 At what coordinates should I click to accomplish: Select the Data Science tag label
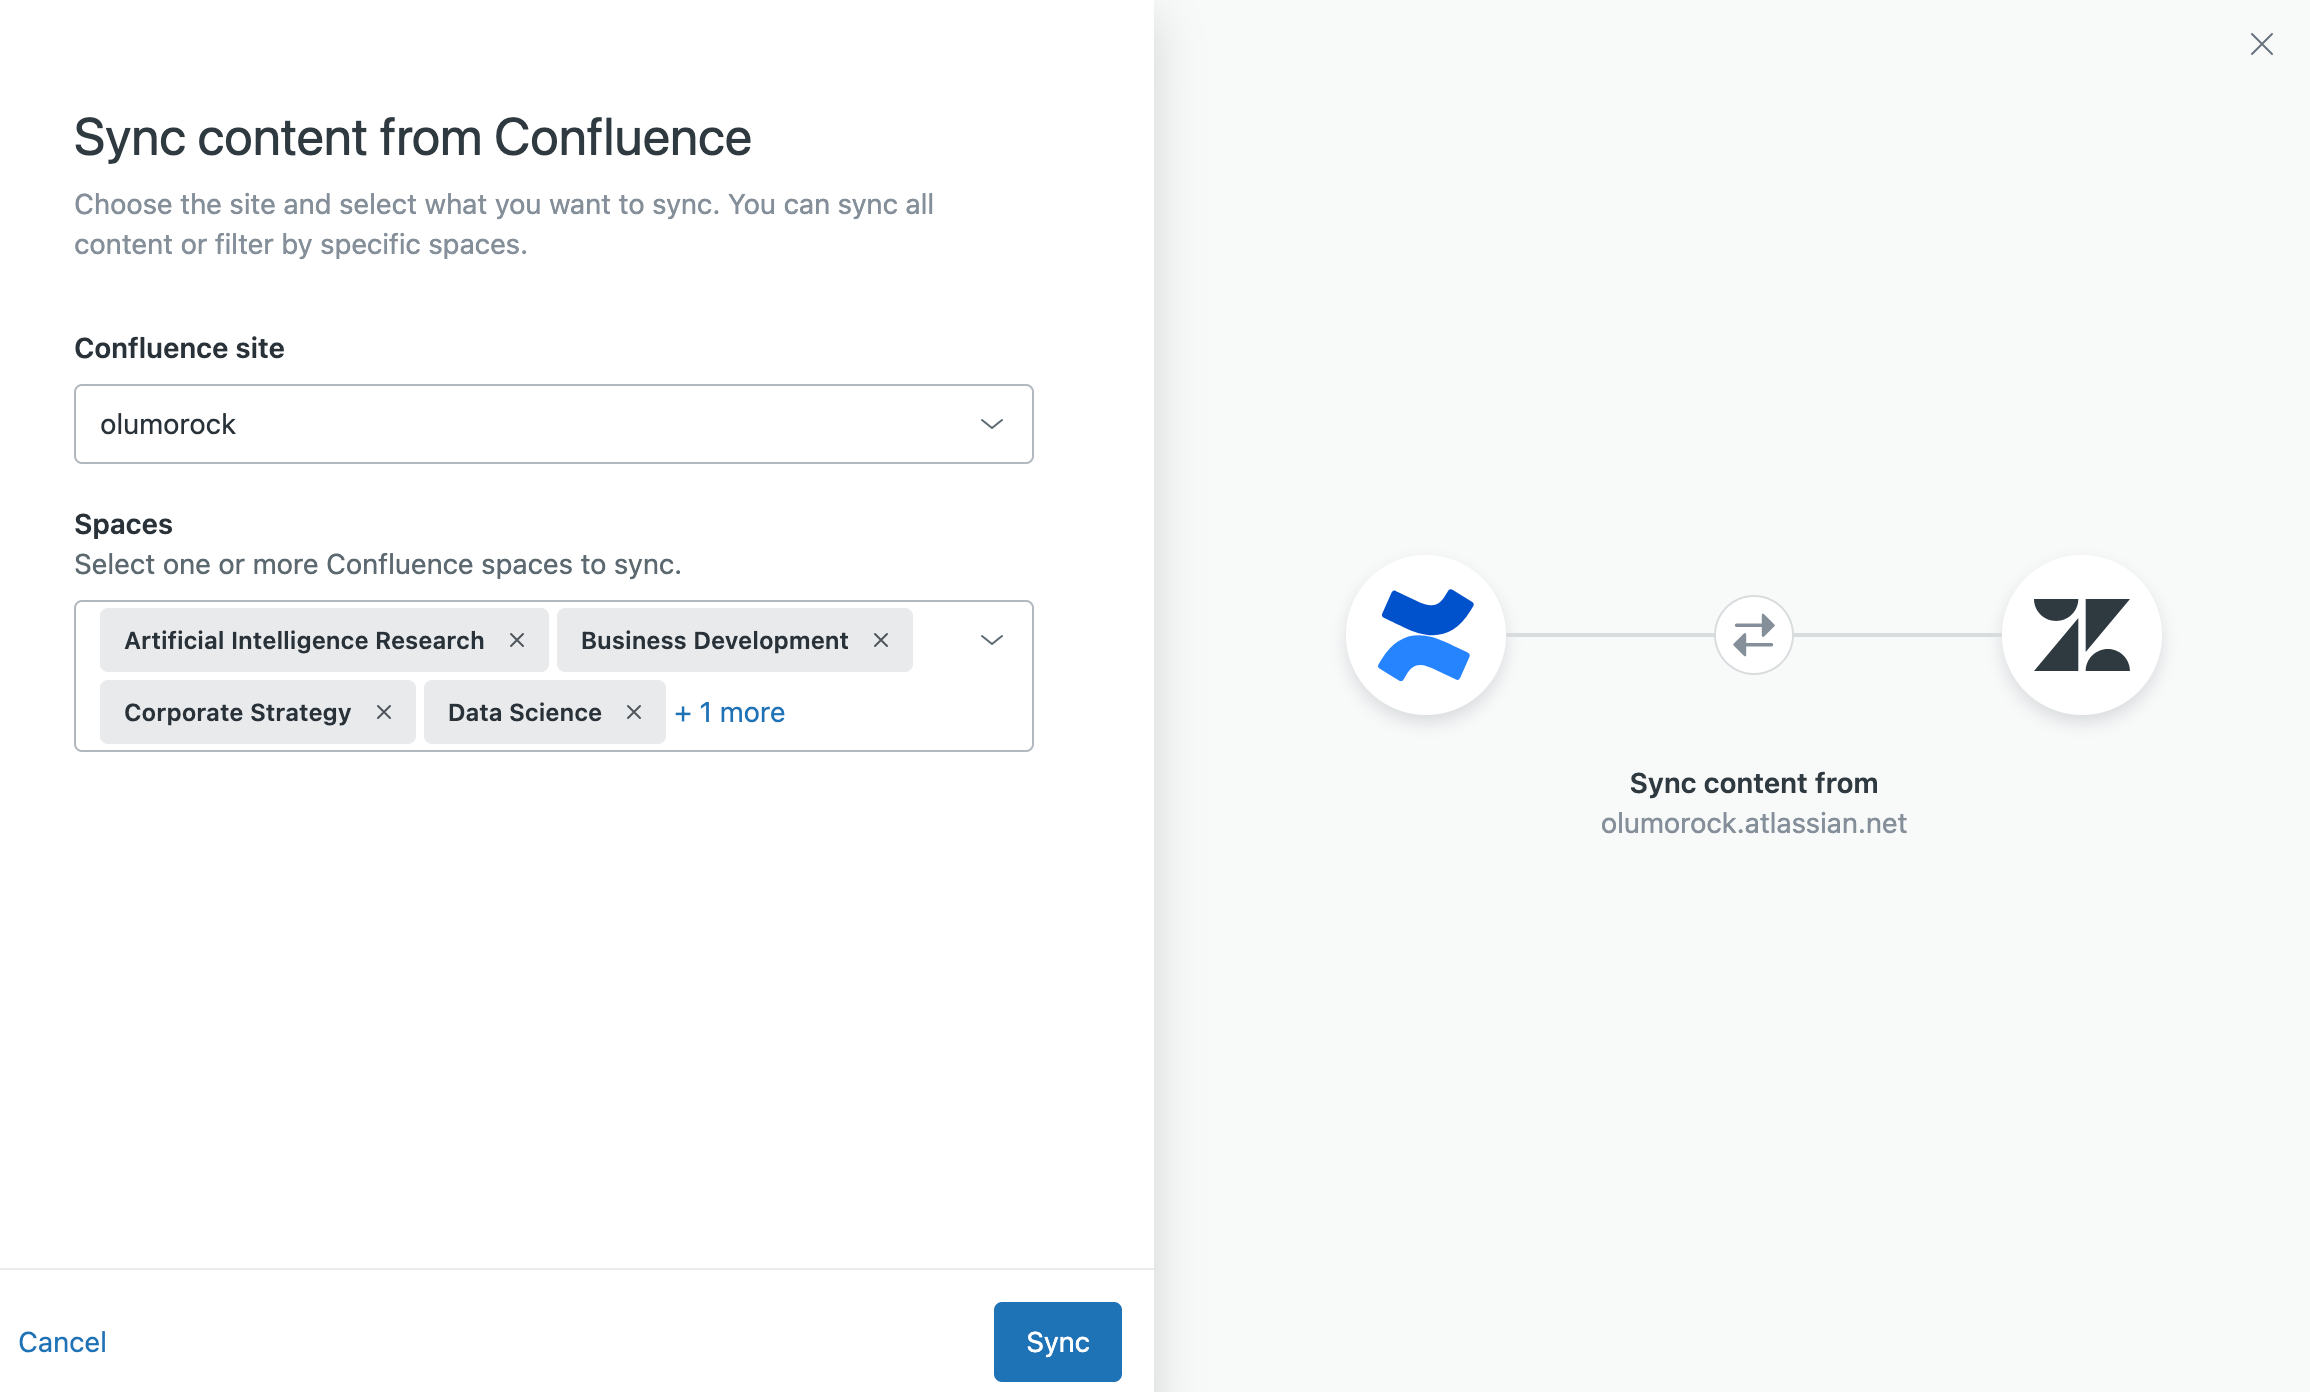point(524,712)
